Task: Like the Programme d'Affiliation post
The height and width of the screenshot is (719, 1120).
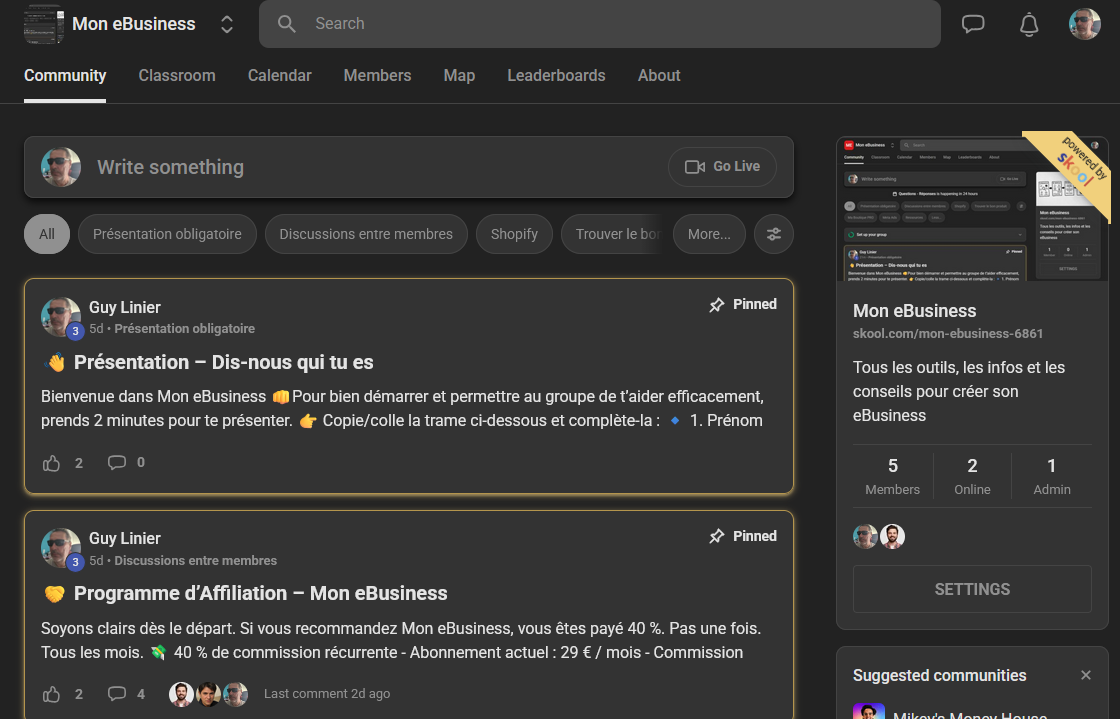Action: [52, 693]
